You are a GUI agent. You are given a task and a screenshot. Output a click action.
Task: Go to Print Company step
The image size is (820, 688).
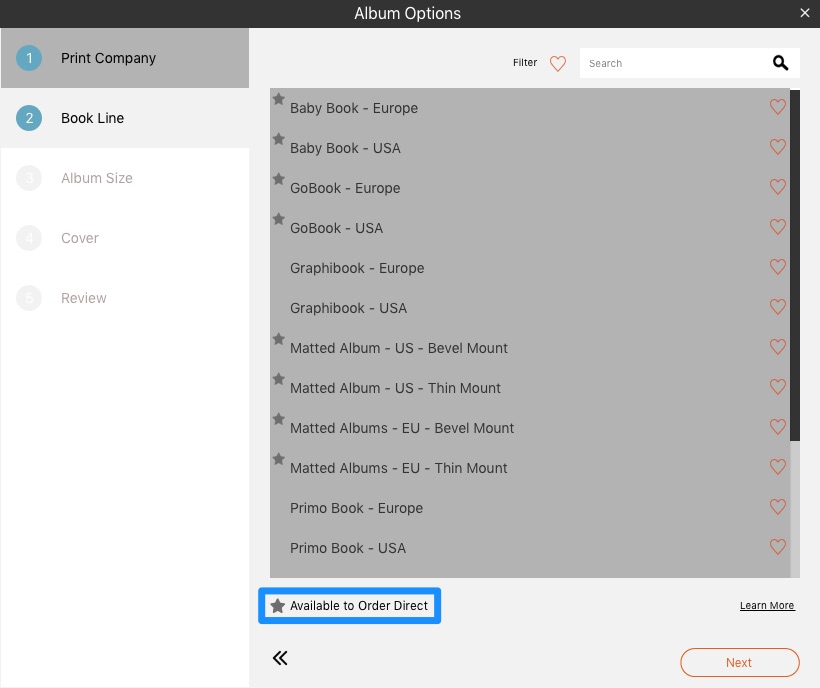(125, 58)
